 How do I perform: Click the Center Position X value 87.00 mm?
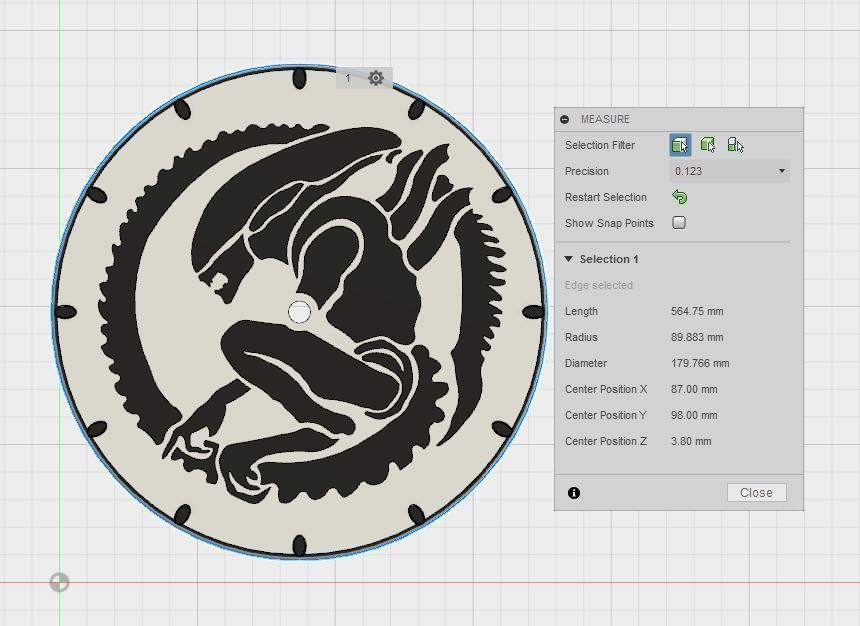pyautogui.click(x=694, y=390)
